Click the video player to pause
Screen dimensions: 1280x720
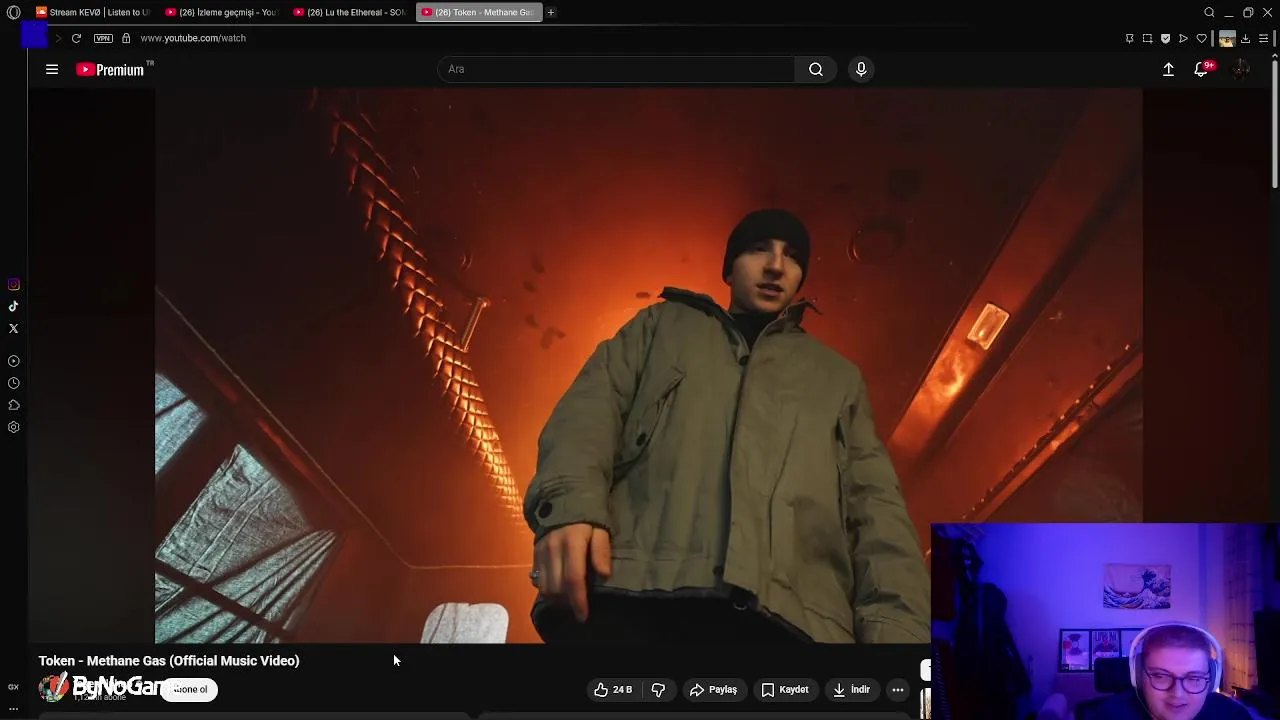point(648,365)
